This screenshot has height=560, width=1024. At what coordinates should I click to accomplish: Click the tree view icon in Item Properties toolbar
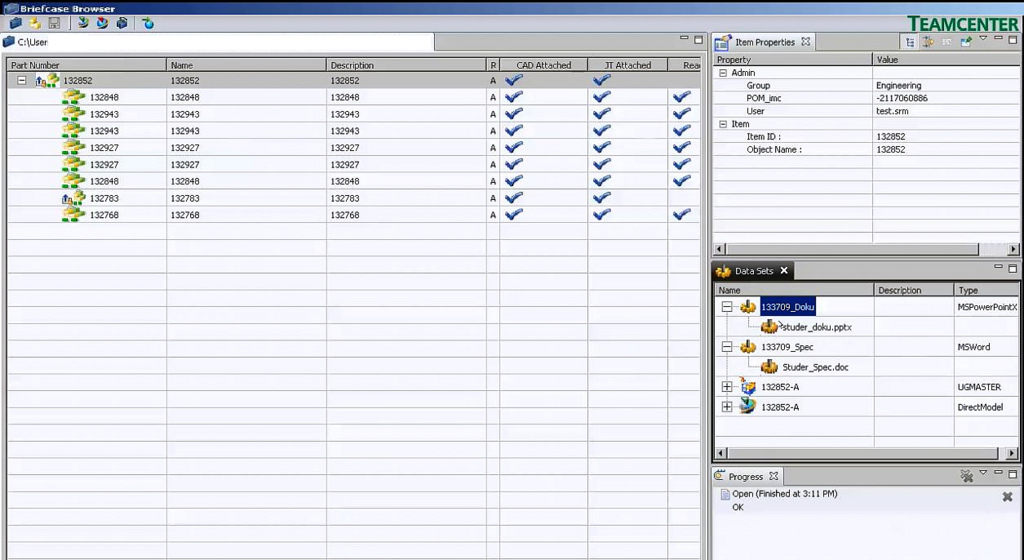pyautogui.click(x=910, y=42)
